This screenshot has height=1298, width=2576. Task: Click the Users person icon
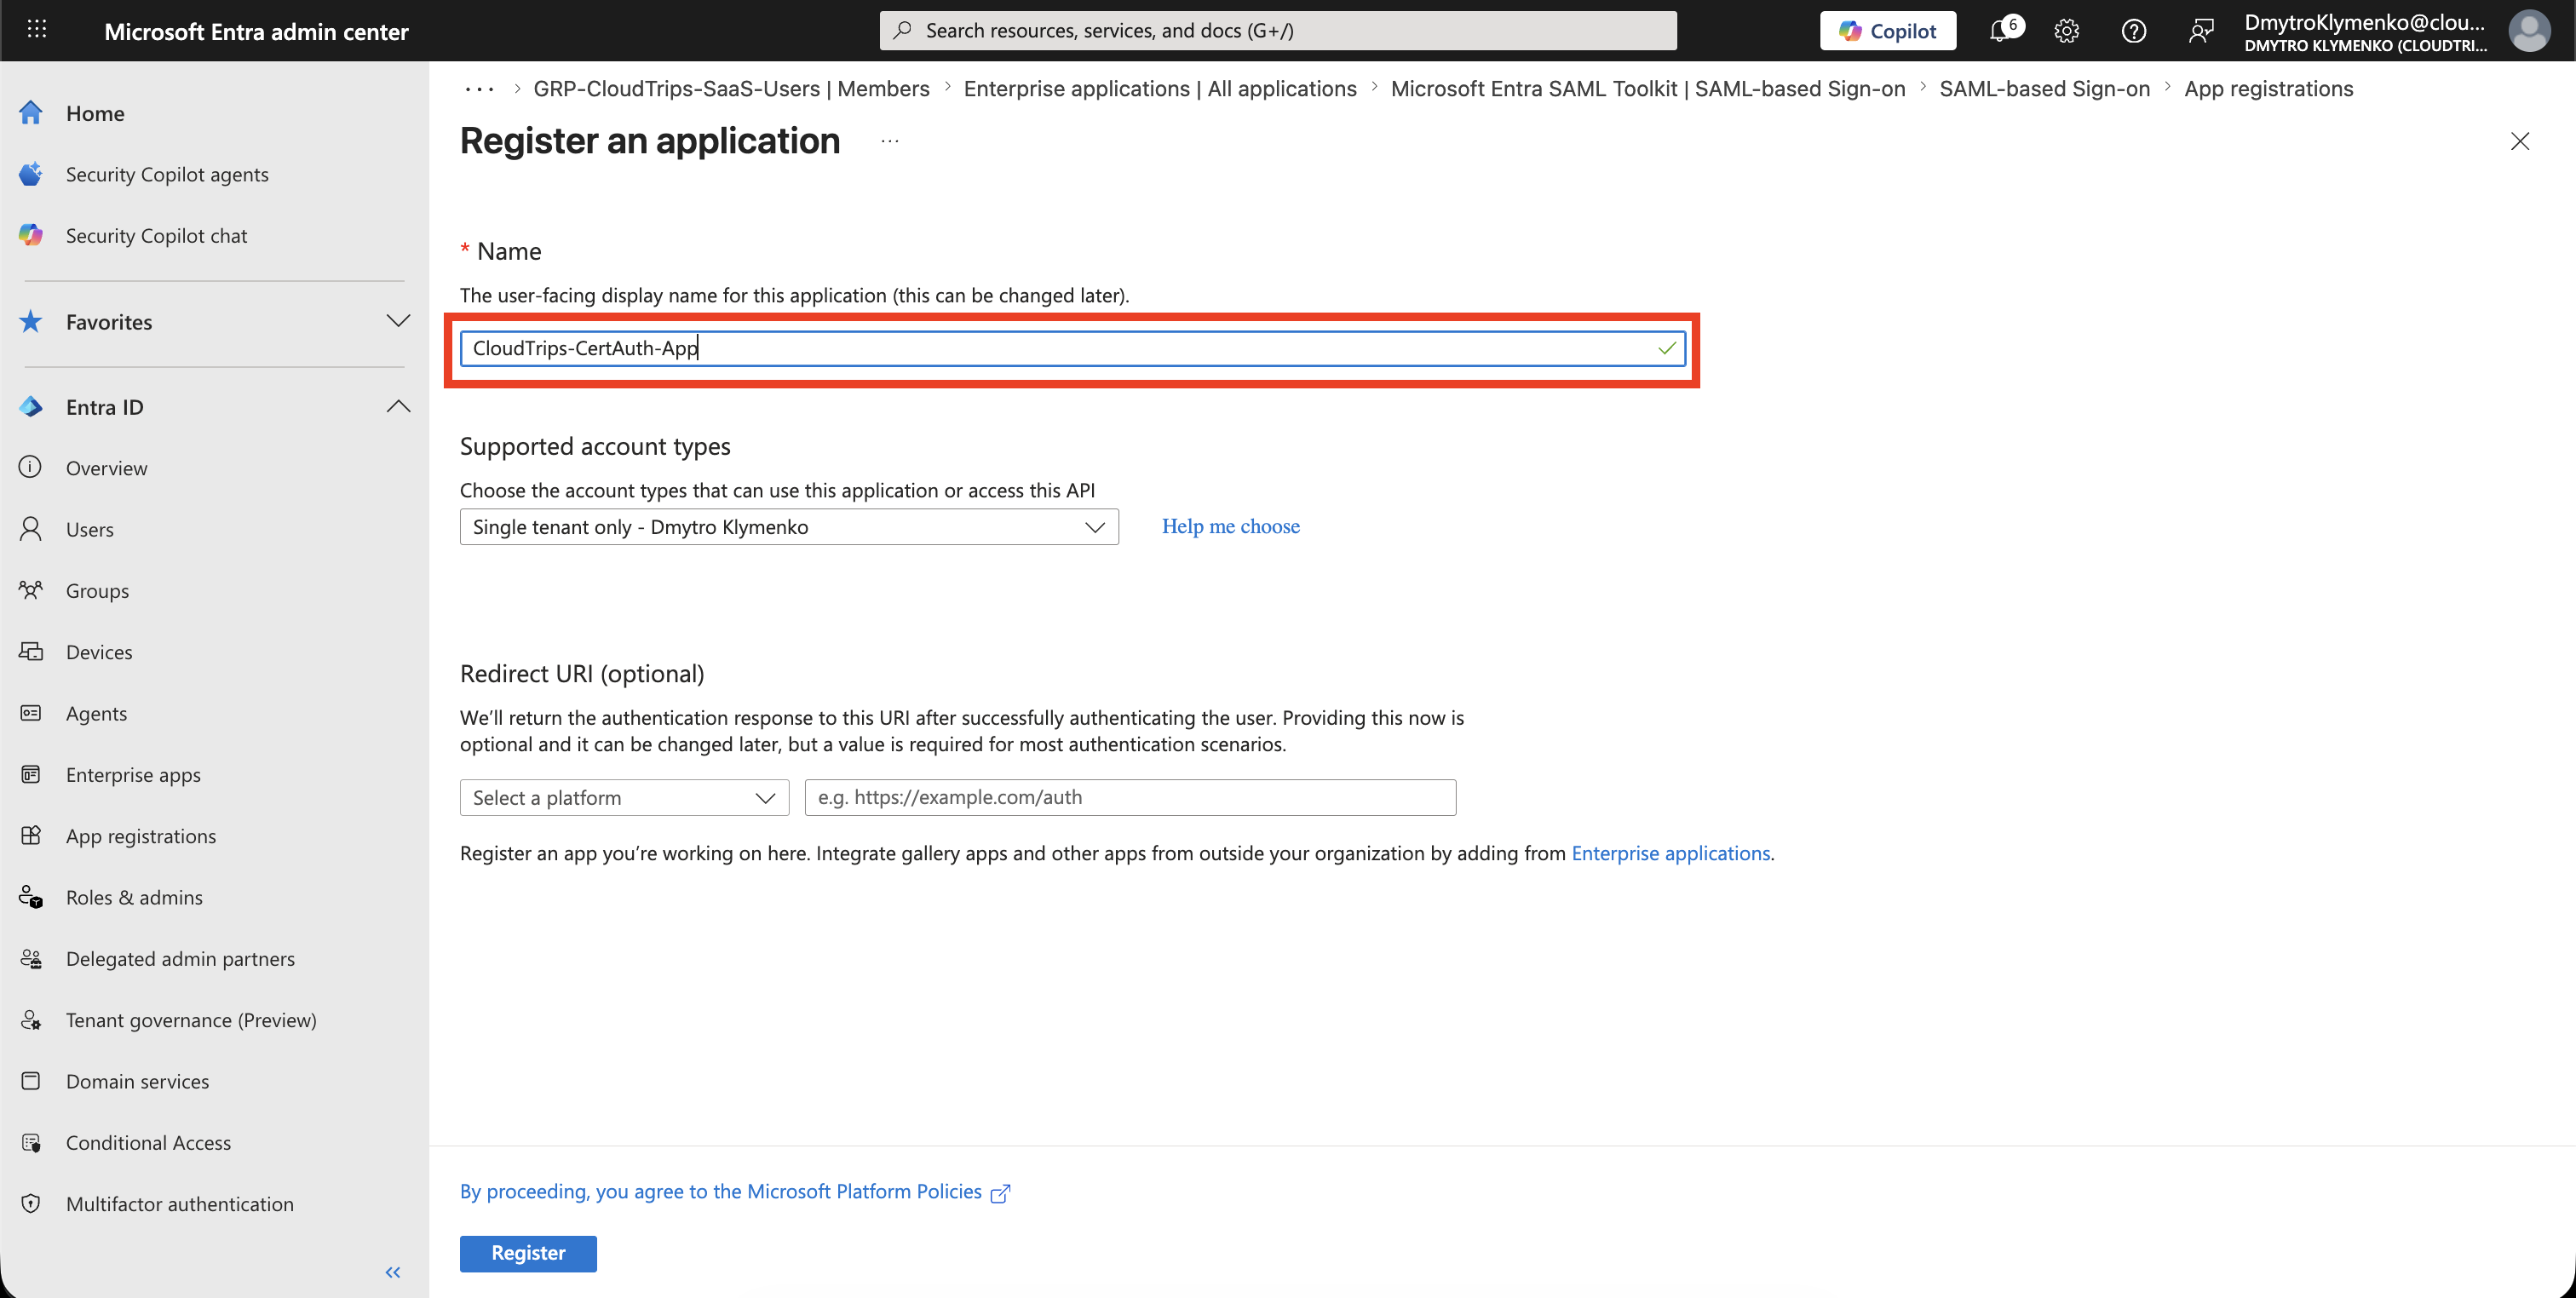point(31,528)
